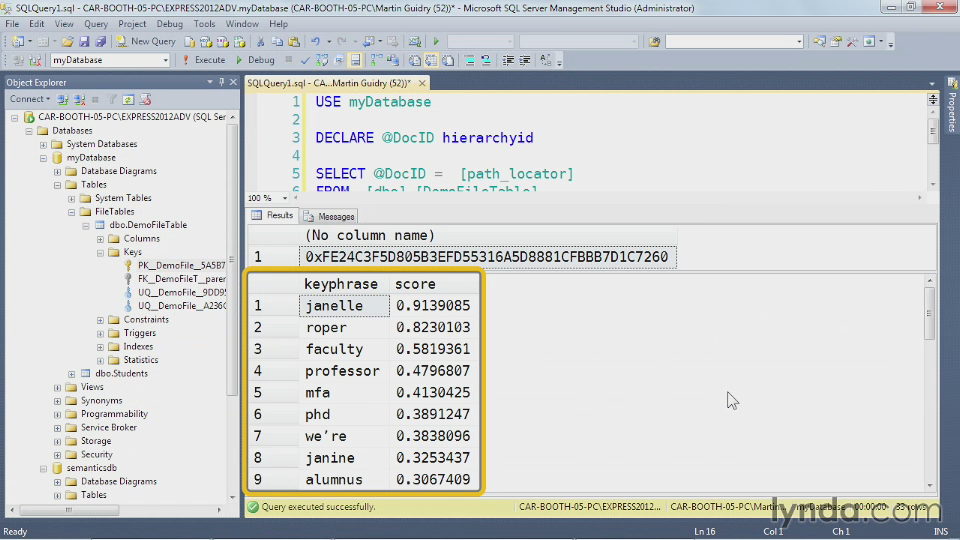Image resolution: width=960 pixels, height=540 pixels.
Task: Open the Query menu
Action: point(96,24)
